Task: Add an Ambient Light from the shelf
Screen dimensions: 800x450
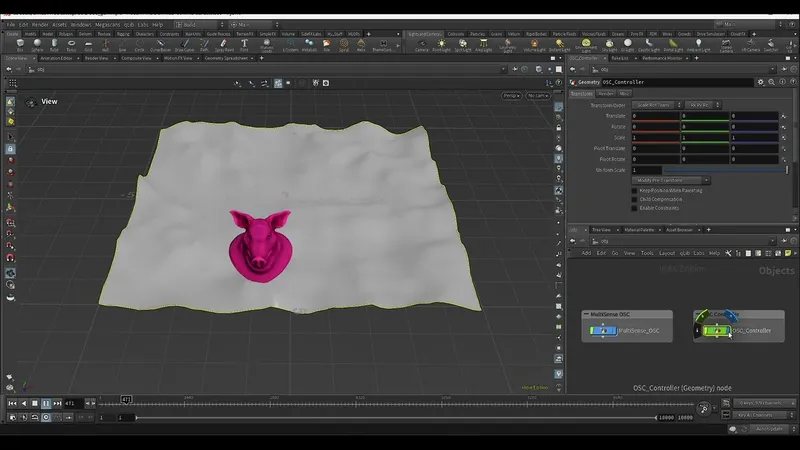Action: 698,45
